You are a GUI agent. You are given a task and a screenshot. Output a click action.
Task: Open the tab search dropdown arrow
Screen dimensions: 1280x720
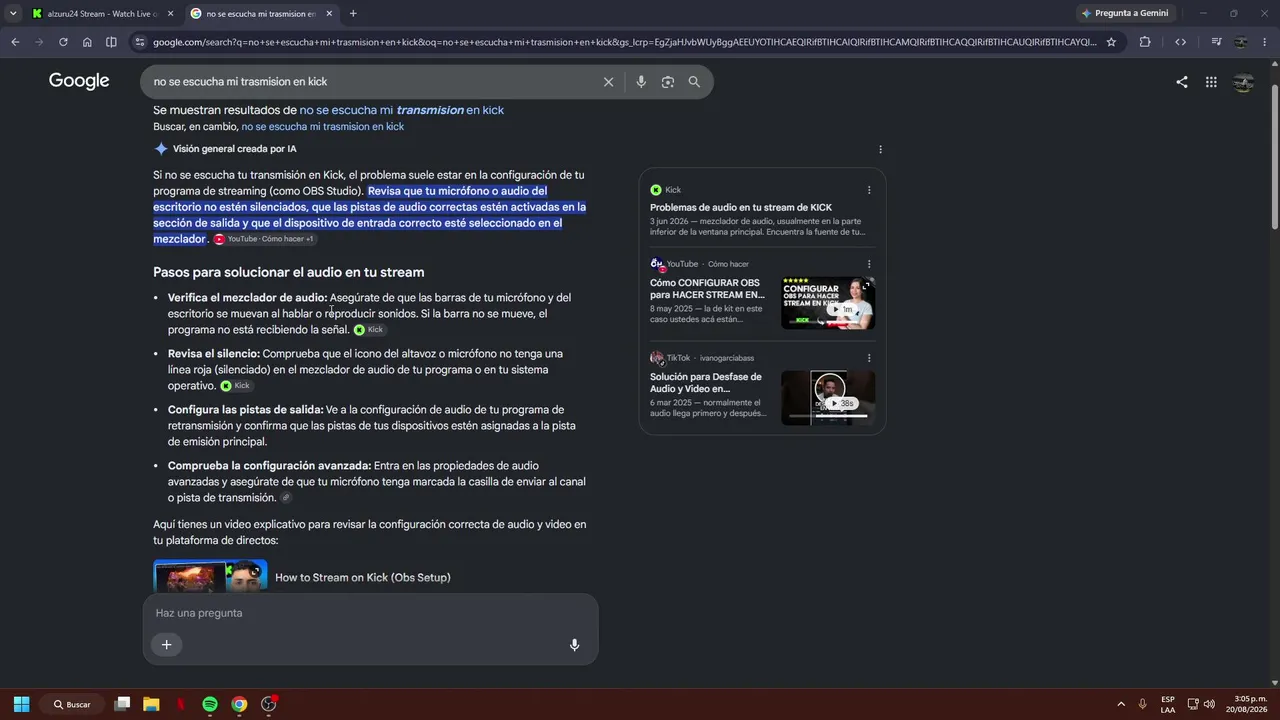[x=13, y=13]
